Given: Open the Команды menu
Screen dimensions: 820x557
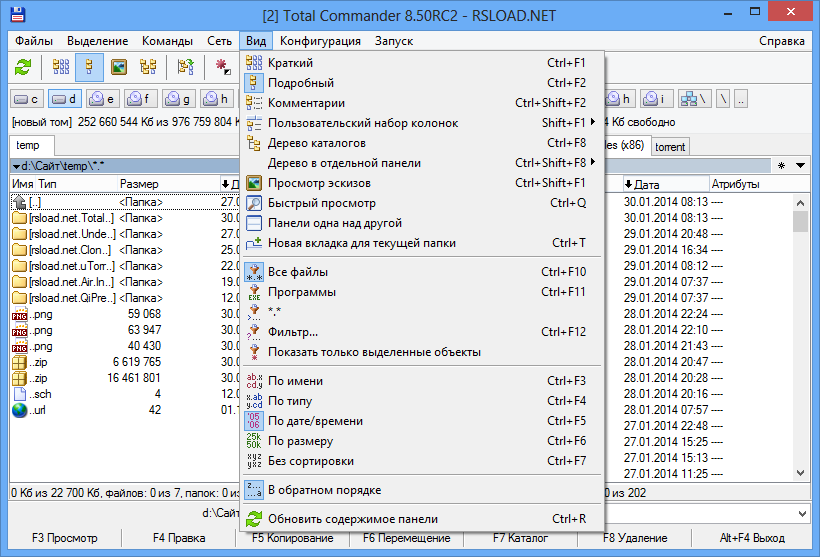Looking at the screenshot, I should [x=167, y=41].
